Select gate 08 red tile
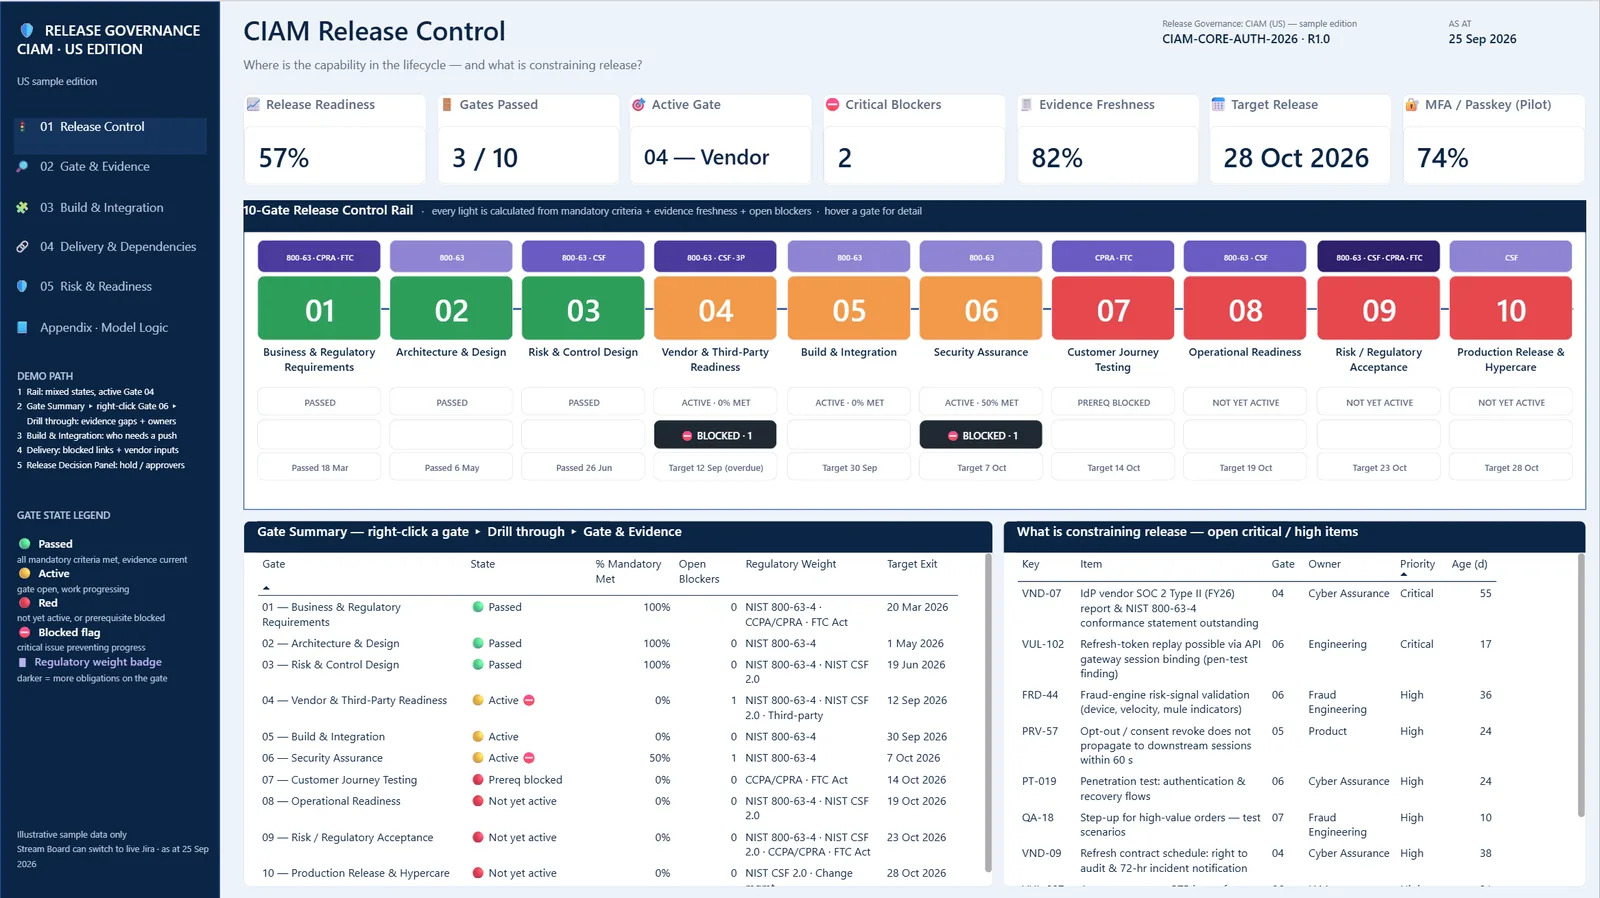Image resolution: width=1600 pixels, height=898 pixels. point(1245,309)
